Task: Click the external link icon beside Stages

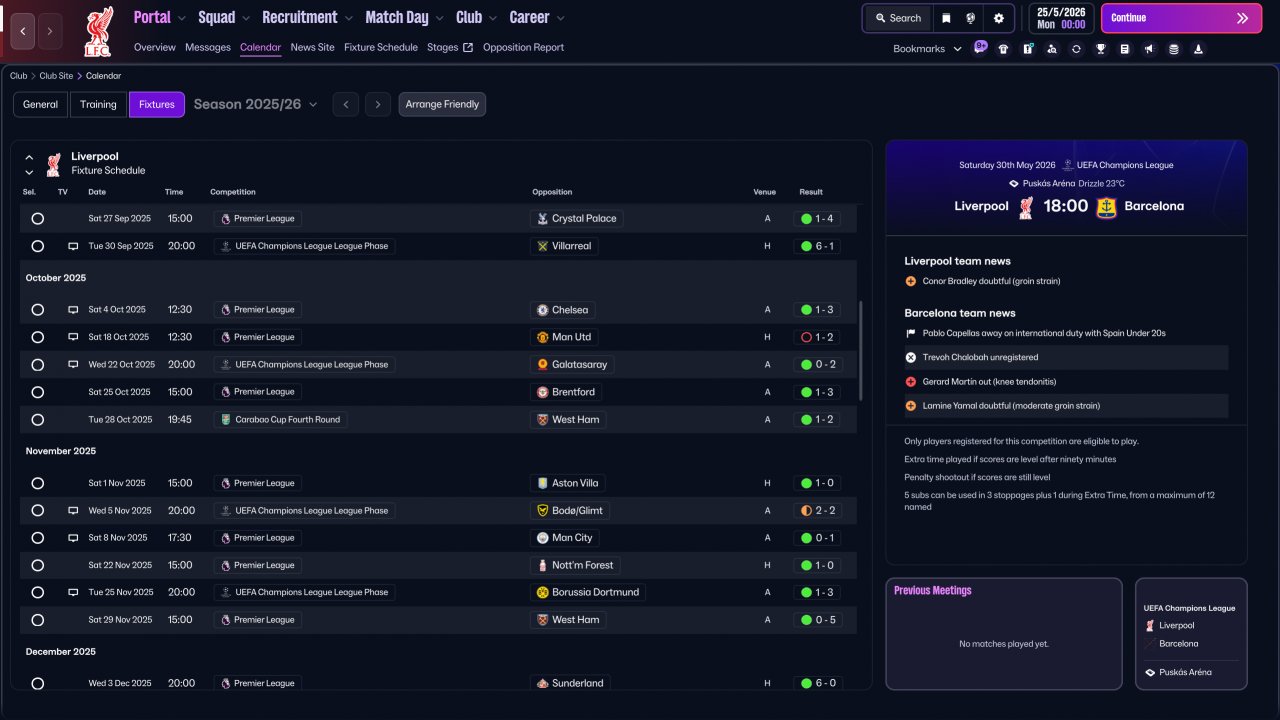Action: [468, 47]
